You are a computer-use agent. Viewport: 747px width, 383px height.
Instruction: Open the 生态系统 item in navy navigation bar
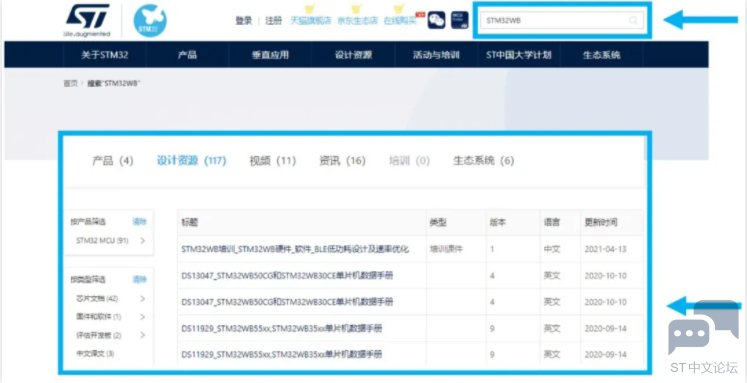(x=602, y=55)
